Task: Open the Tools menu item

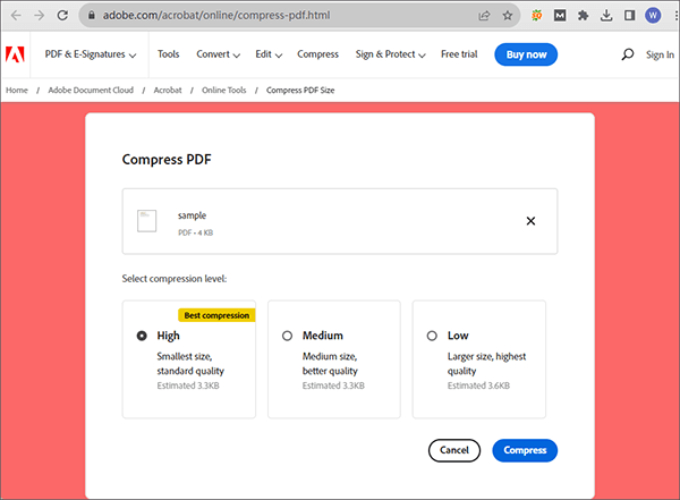Action: tap(168, 55)
